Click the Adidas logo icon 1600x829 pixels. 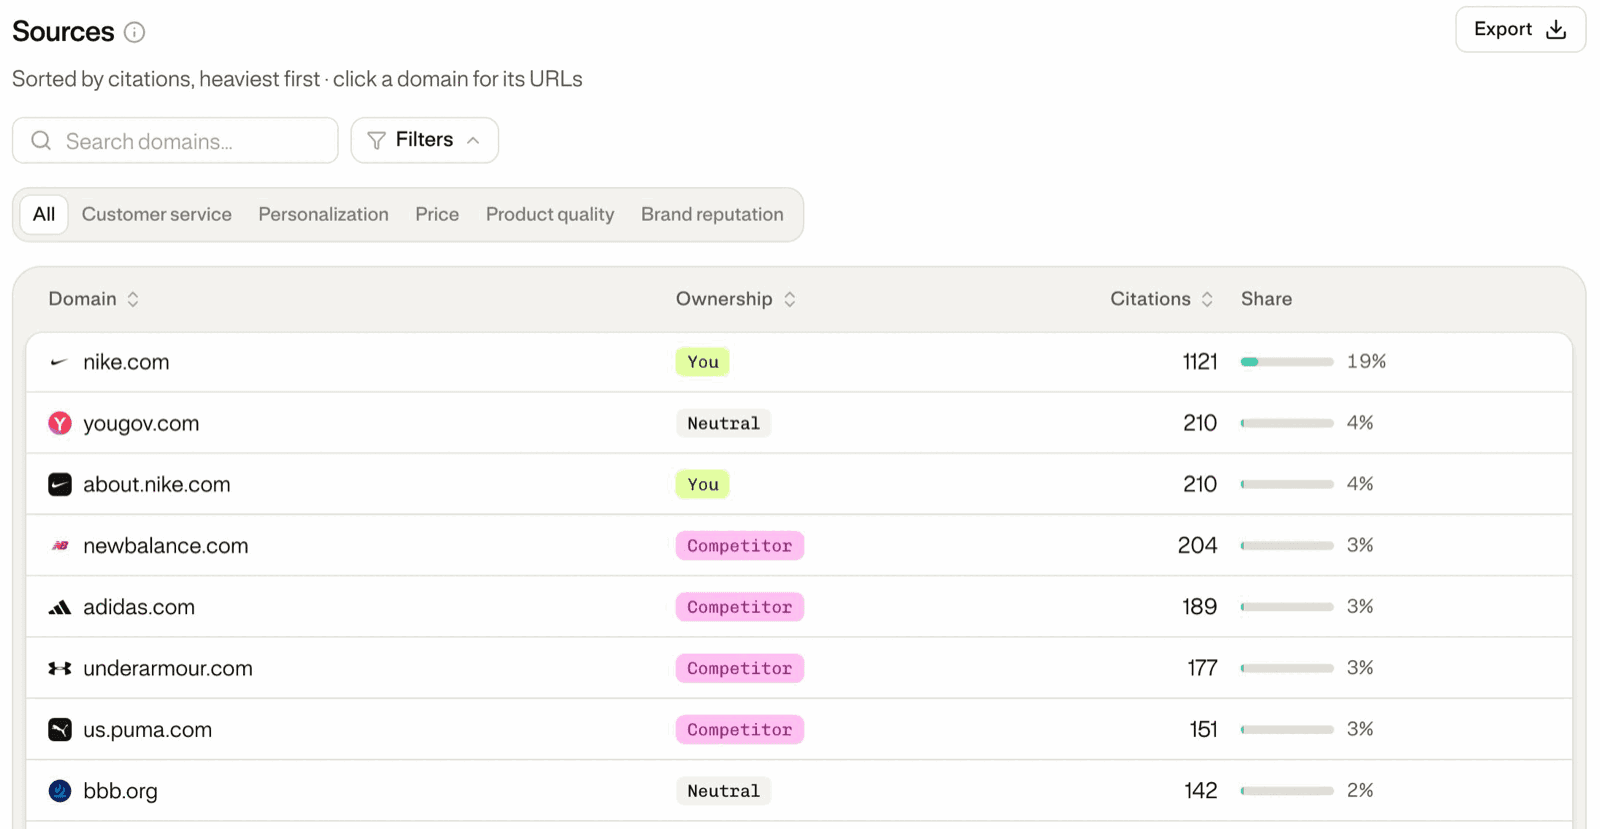pos(60,607)
